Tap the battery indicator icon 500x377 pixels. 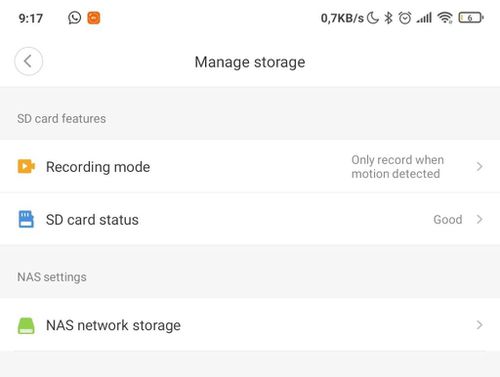pos(471,17)
